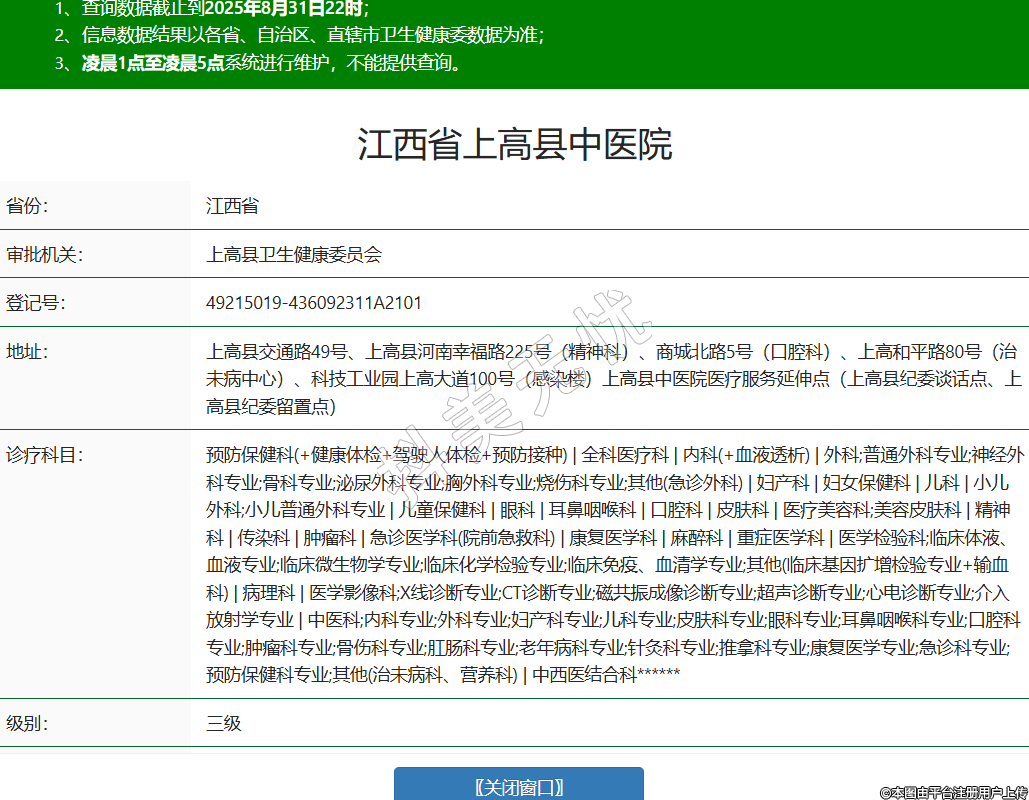Click the hospital title 江西省上高县中医院
The width and height of the screenshot is (1029, 800).
tap(514, 145)
